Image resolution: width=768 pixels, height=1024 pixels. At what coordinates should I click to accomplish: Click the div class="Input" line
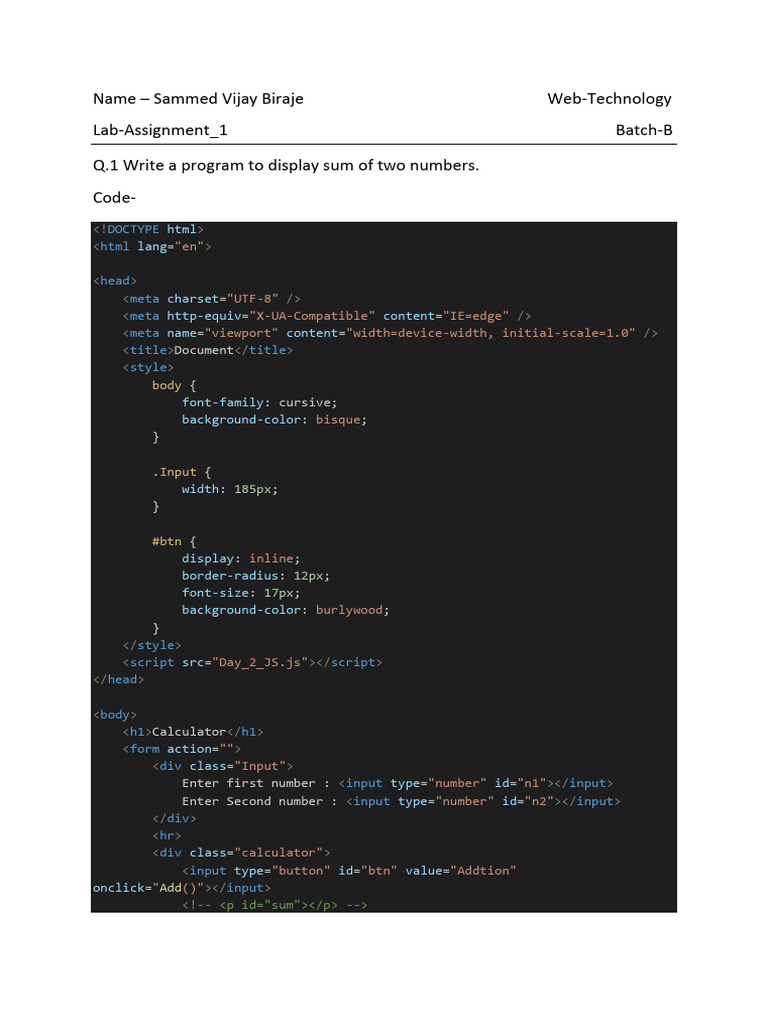pos(223,765)
